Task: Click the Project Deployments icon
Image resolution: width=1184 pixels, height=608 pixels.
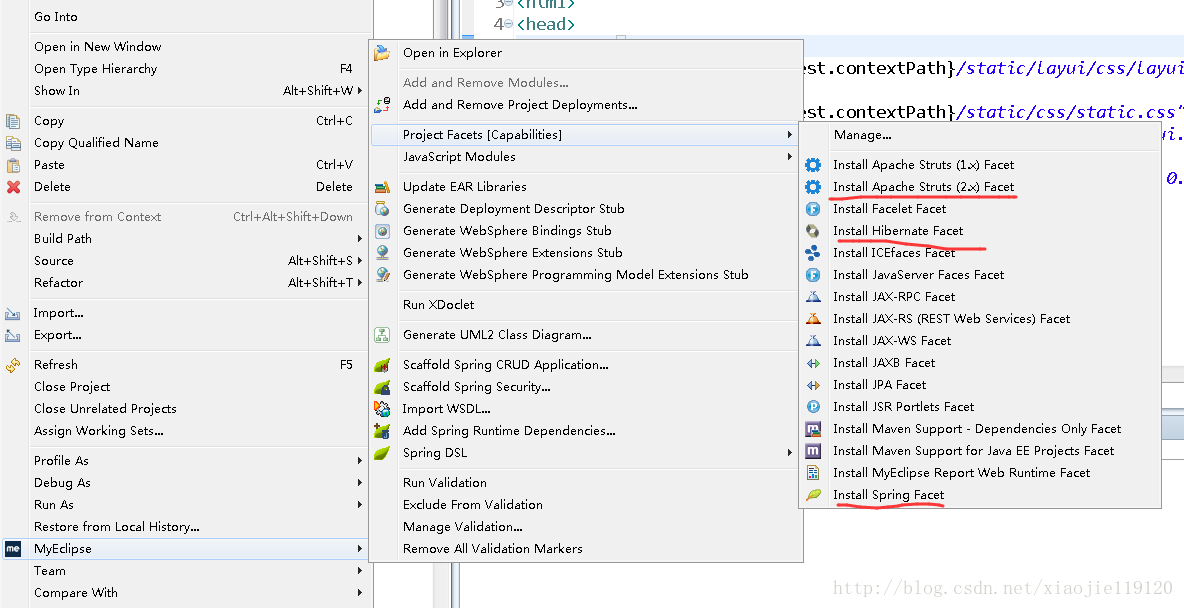Action: point(383,105)
